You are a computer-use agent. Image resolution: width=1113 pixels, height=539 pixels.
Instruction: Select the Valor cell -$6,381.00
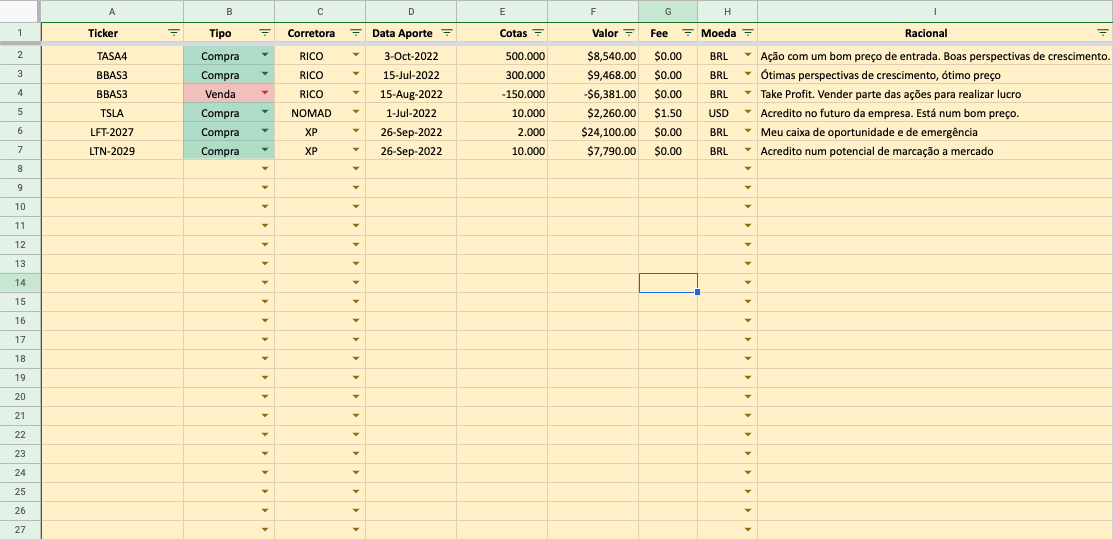(593, 94)
